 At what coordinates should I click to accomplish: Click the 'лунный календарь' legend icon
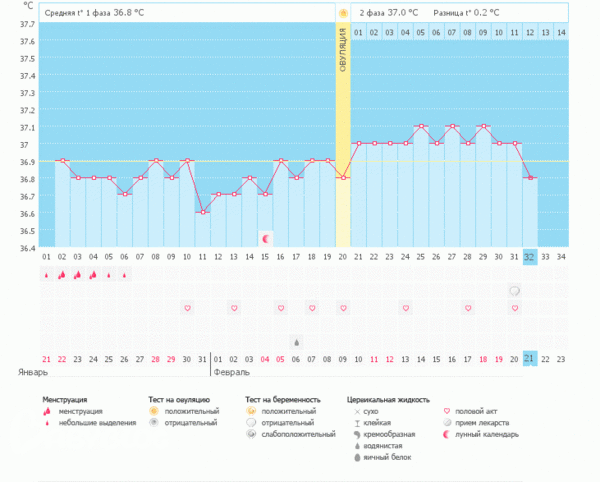[x=446, y=435]
